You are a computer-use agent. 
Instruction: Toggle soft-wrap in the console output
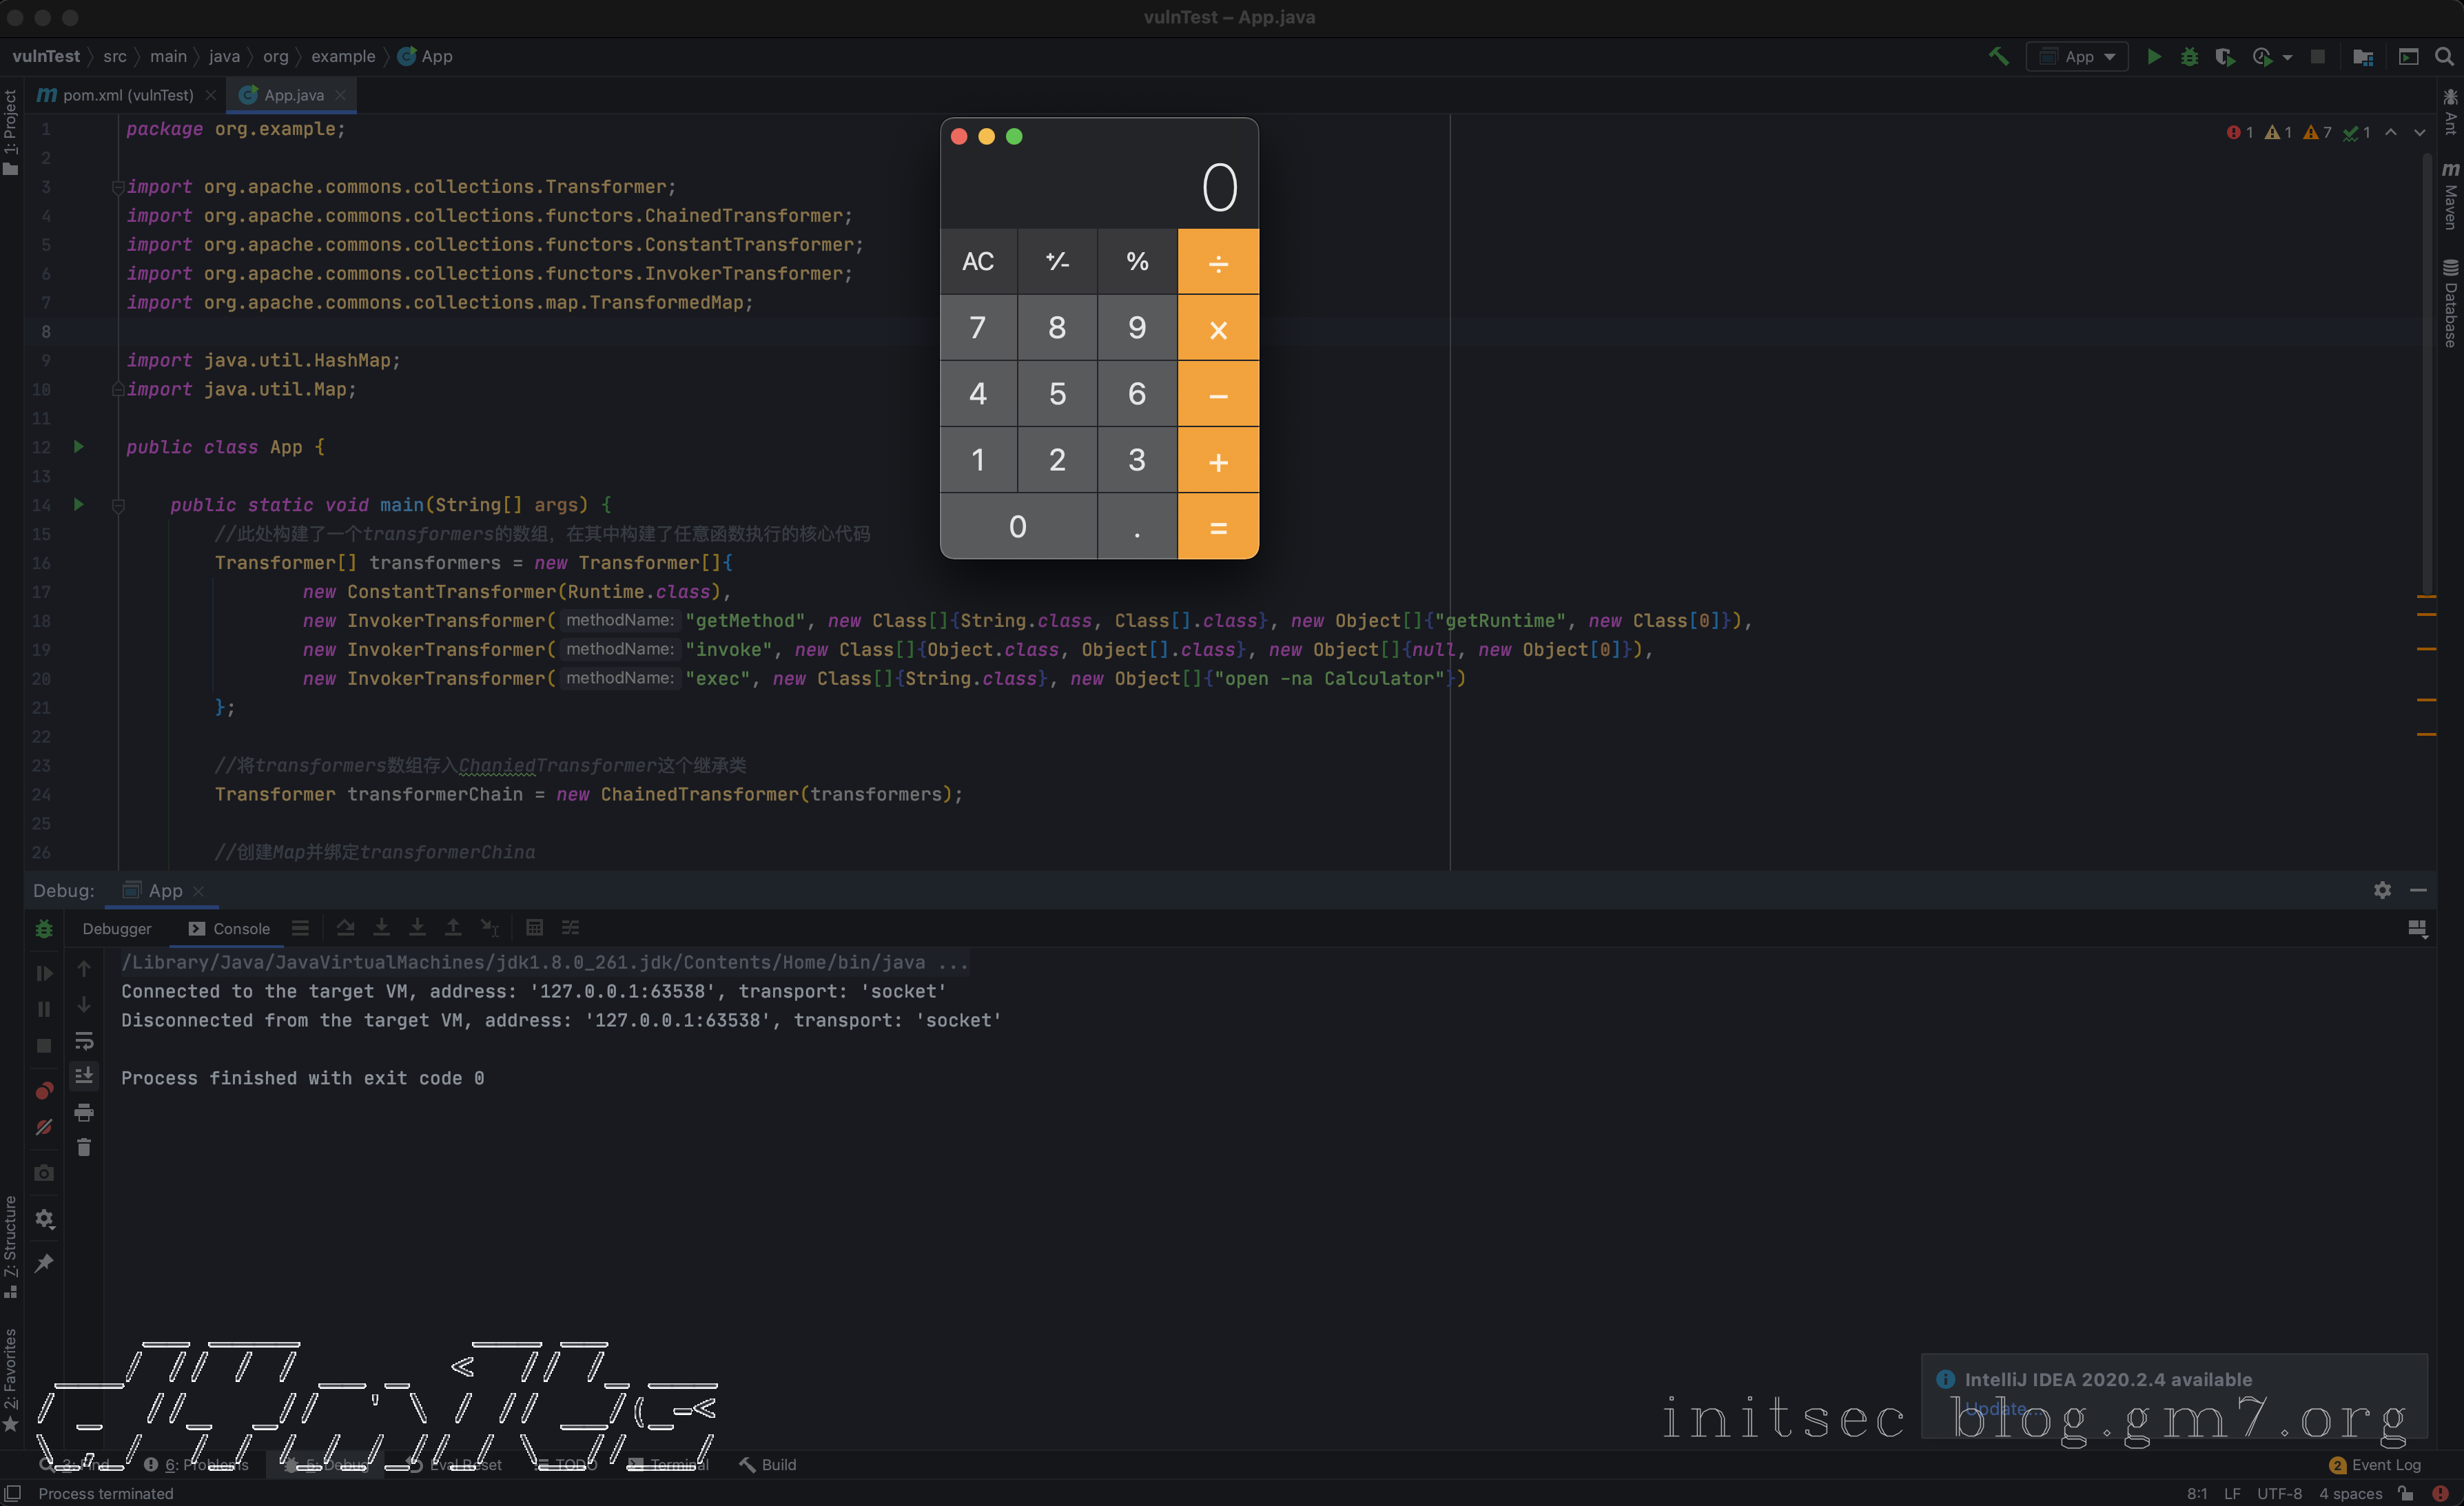click(84, 1041)
